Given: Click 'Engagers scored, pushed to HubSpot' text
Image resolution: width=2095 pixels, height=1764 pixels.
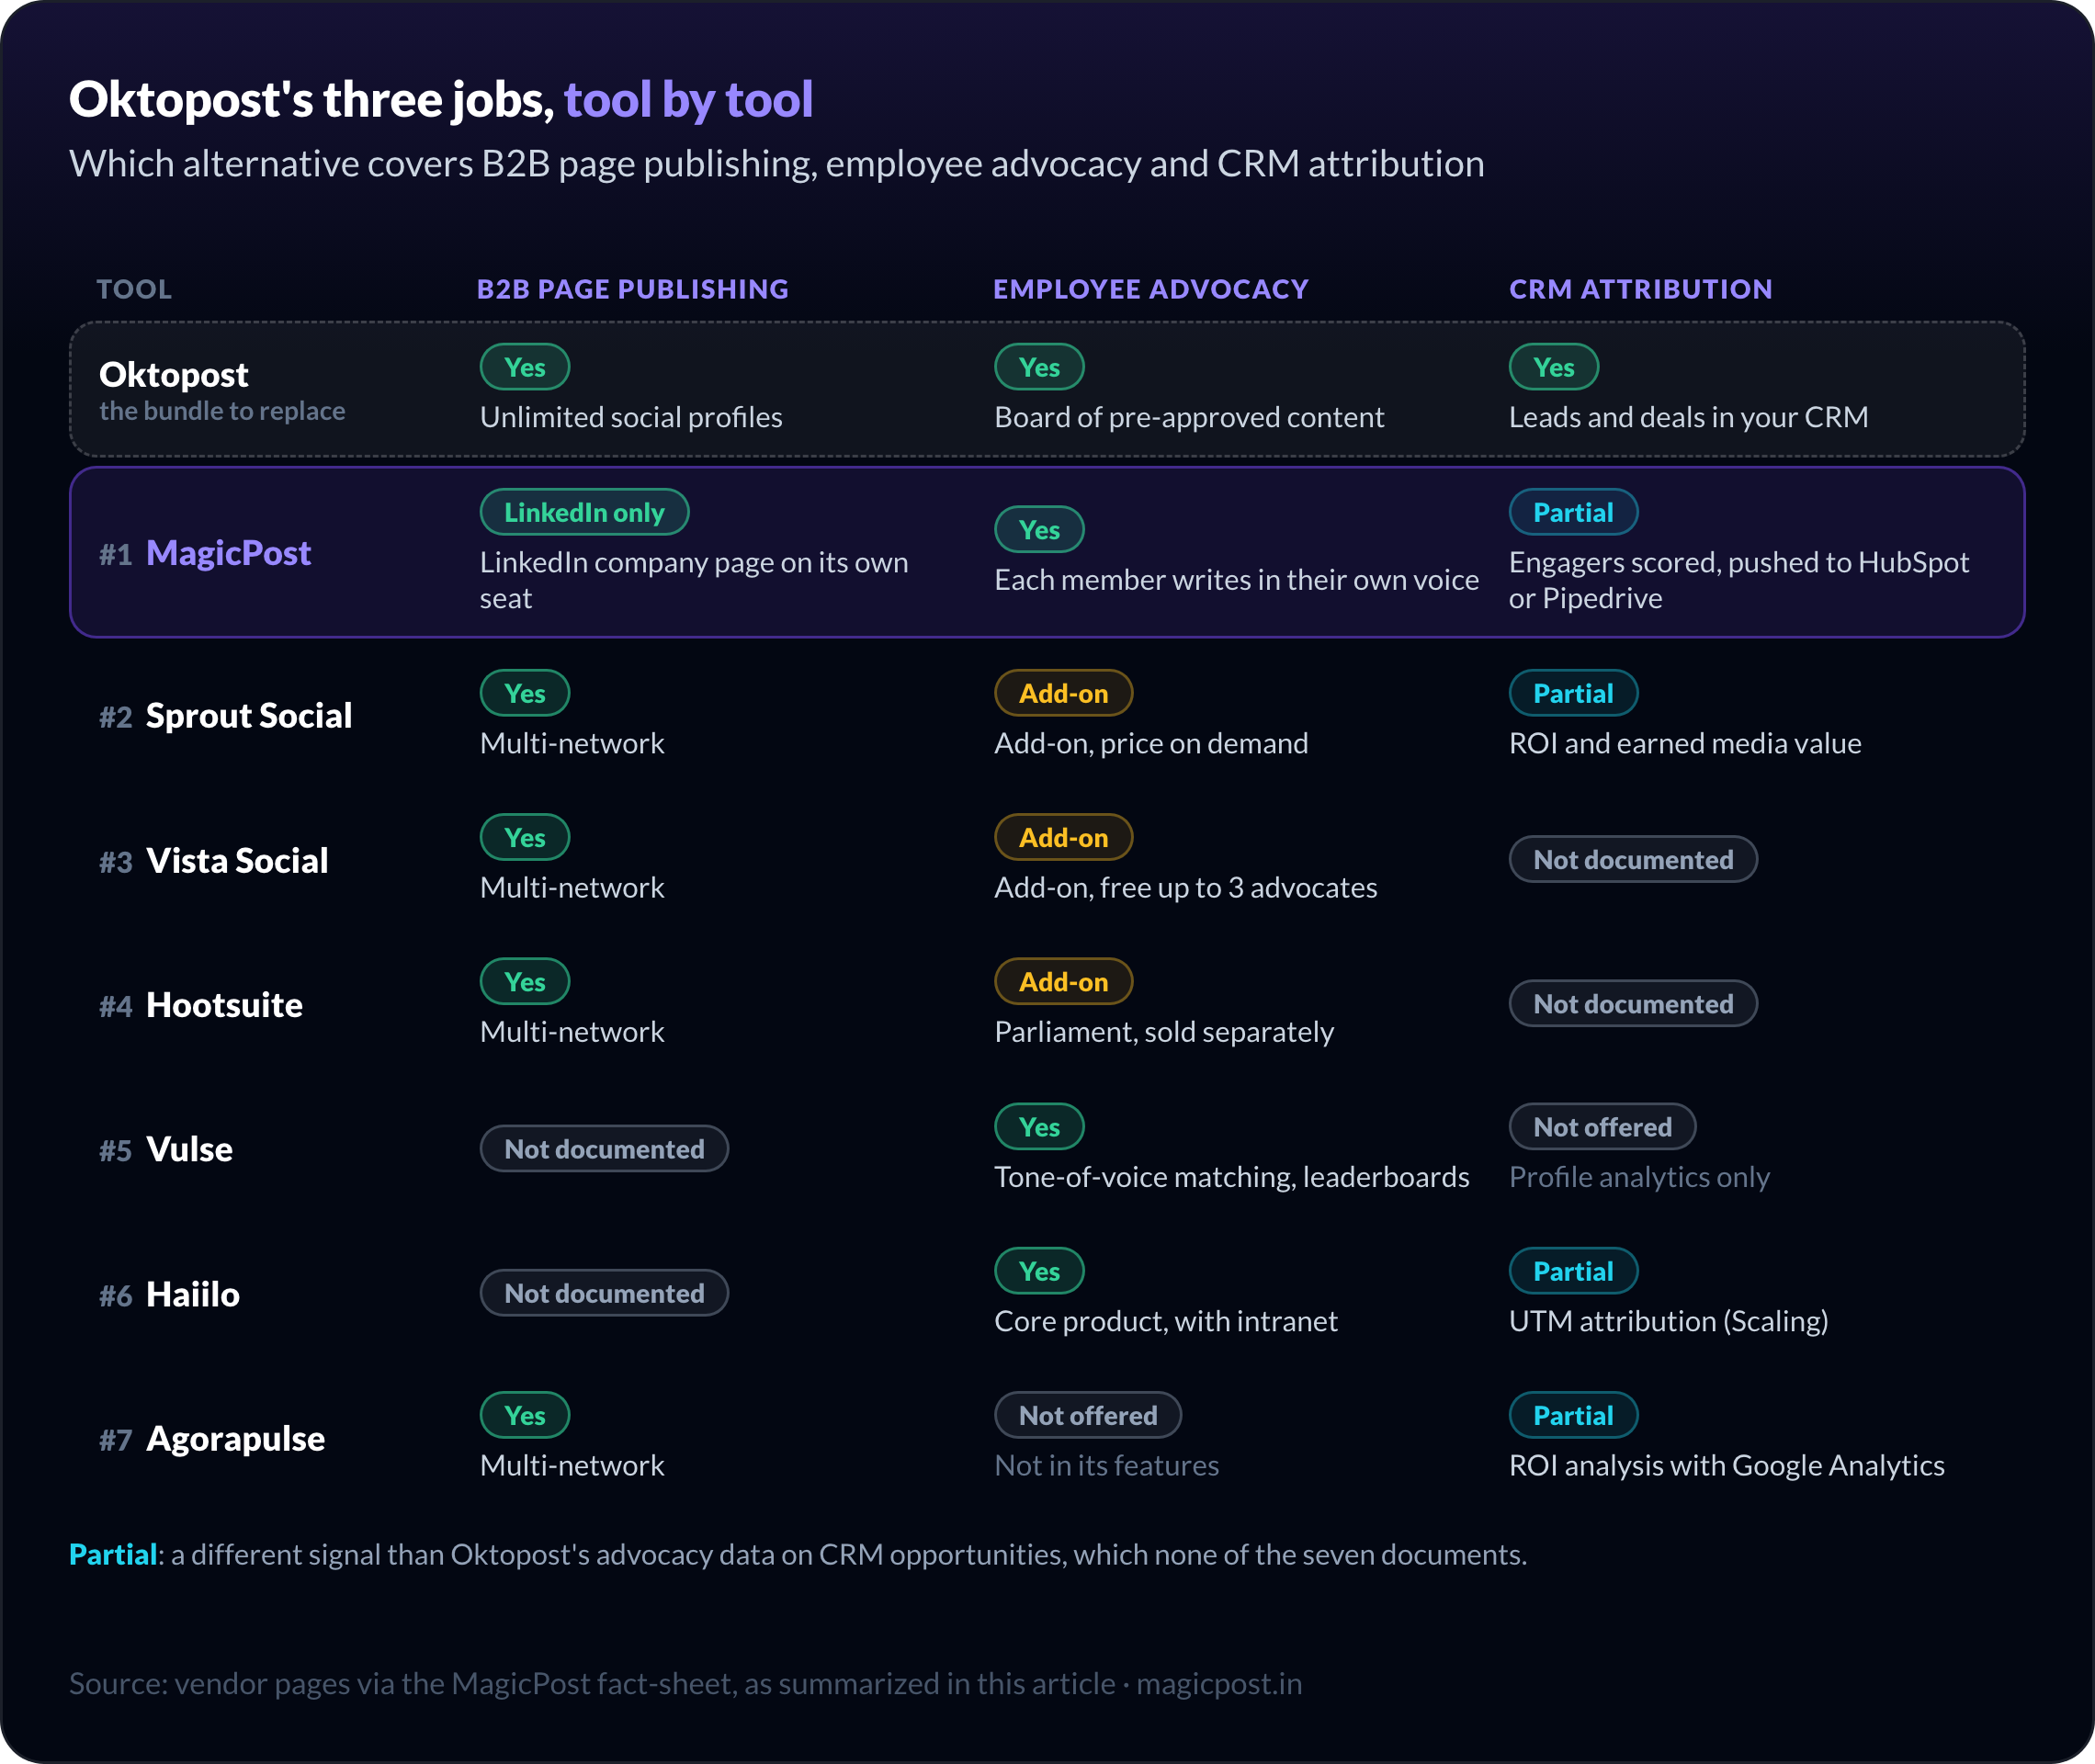Looking at the screenshot, I should [1739, 562].
